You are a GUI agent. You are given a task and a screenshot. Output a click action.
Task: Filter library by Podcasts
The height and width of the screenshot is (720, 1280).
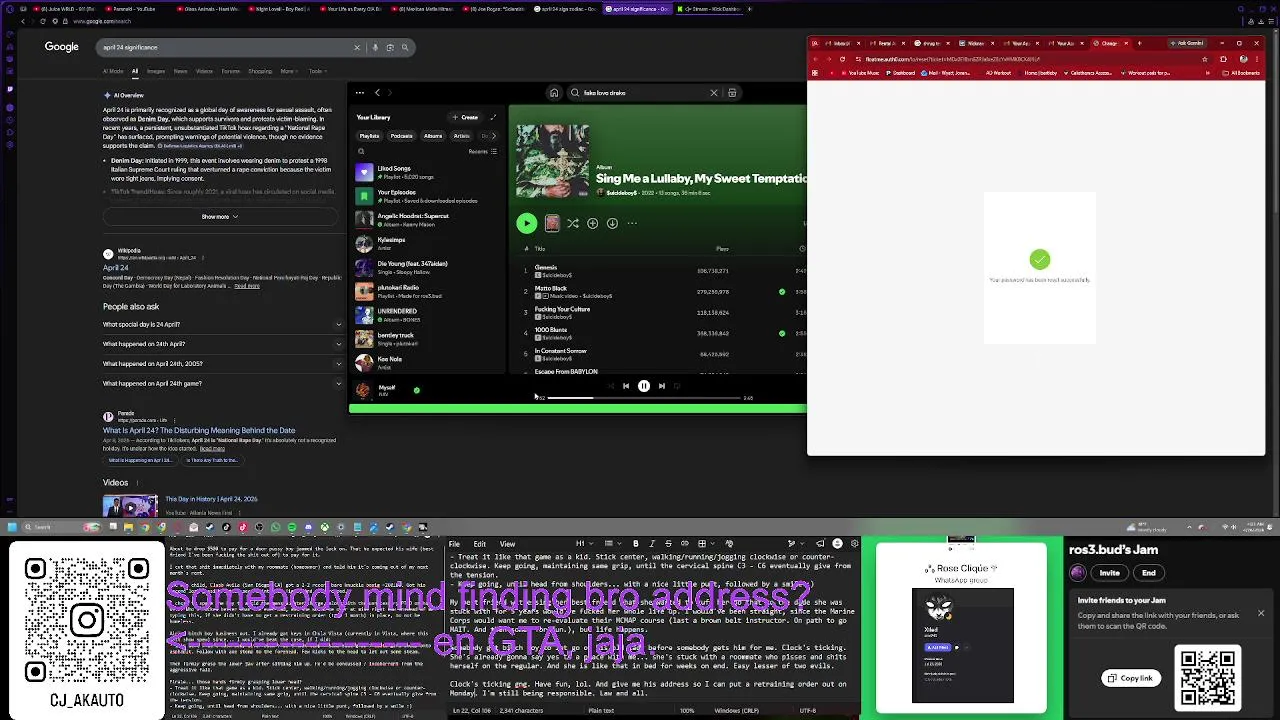(x=402, y=136)
